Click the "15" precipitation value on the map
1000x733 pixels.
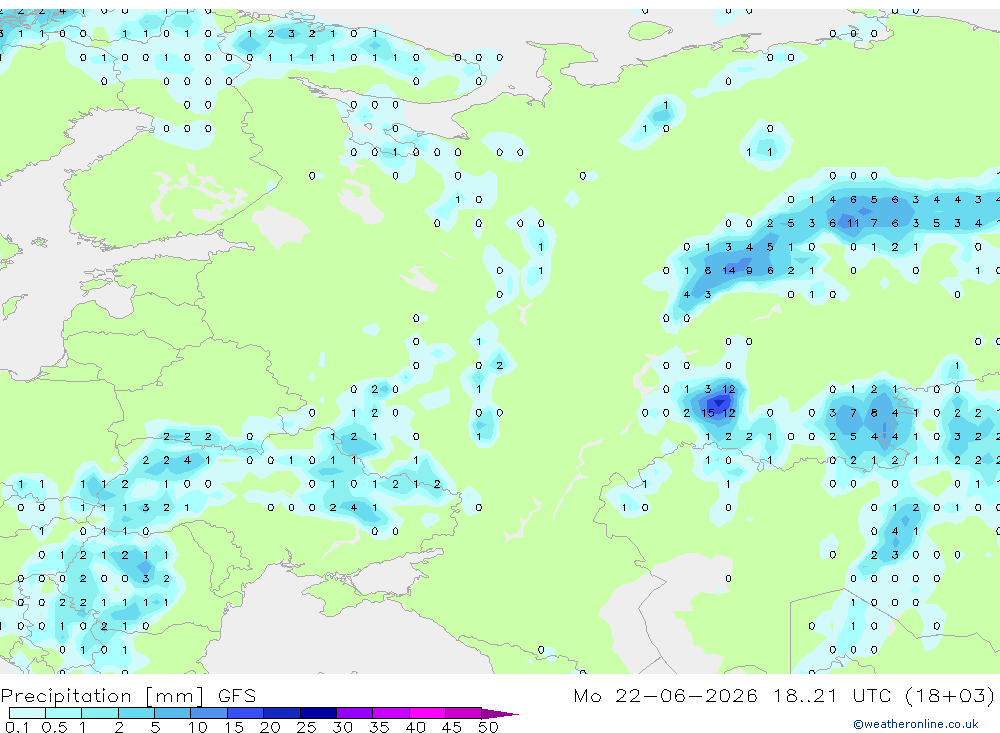707,413
